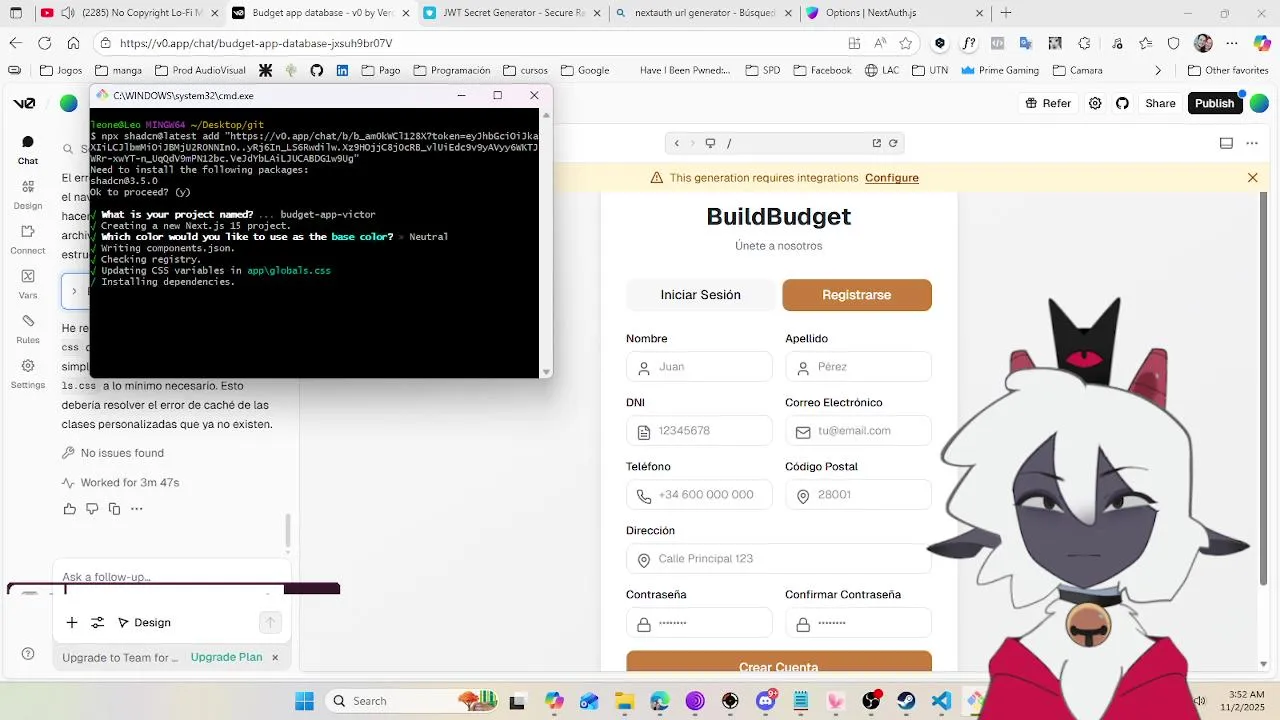Dislike the chat response with thumbs down
The width and height of the screenshot is (1280, 720).
pyautogui.click(x=92, y=509)
